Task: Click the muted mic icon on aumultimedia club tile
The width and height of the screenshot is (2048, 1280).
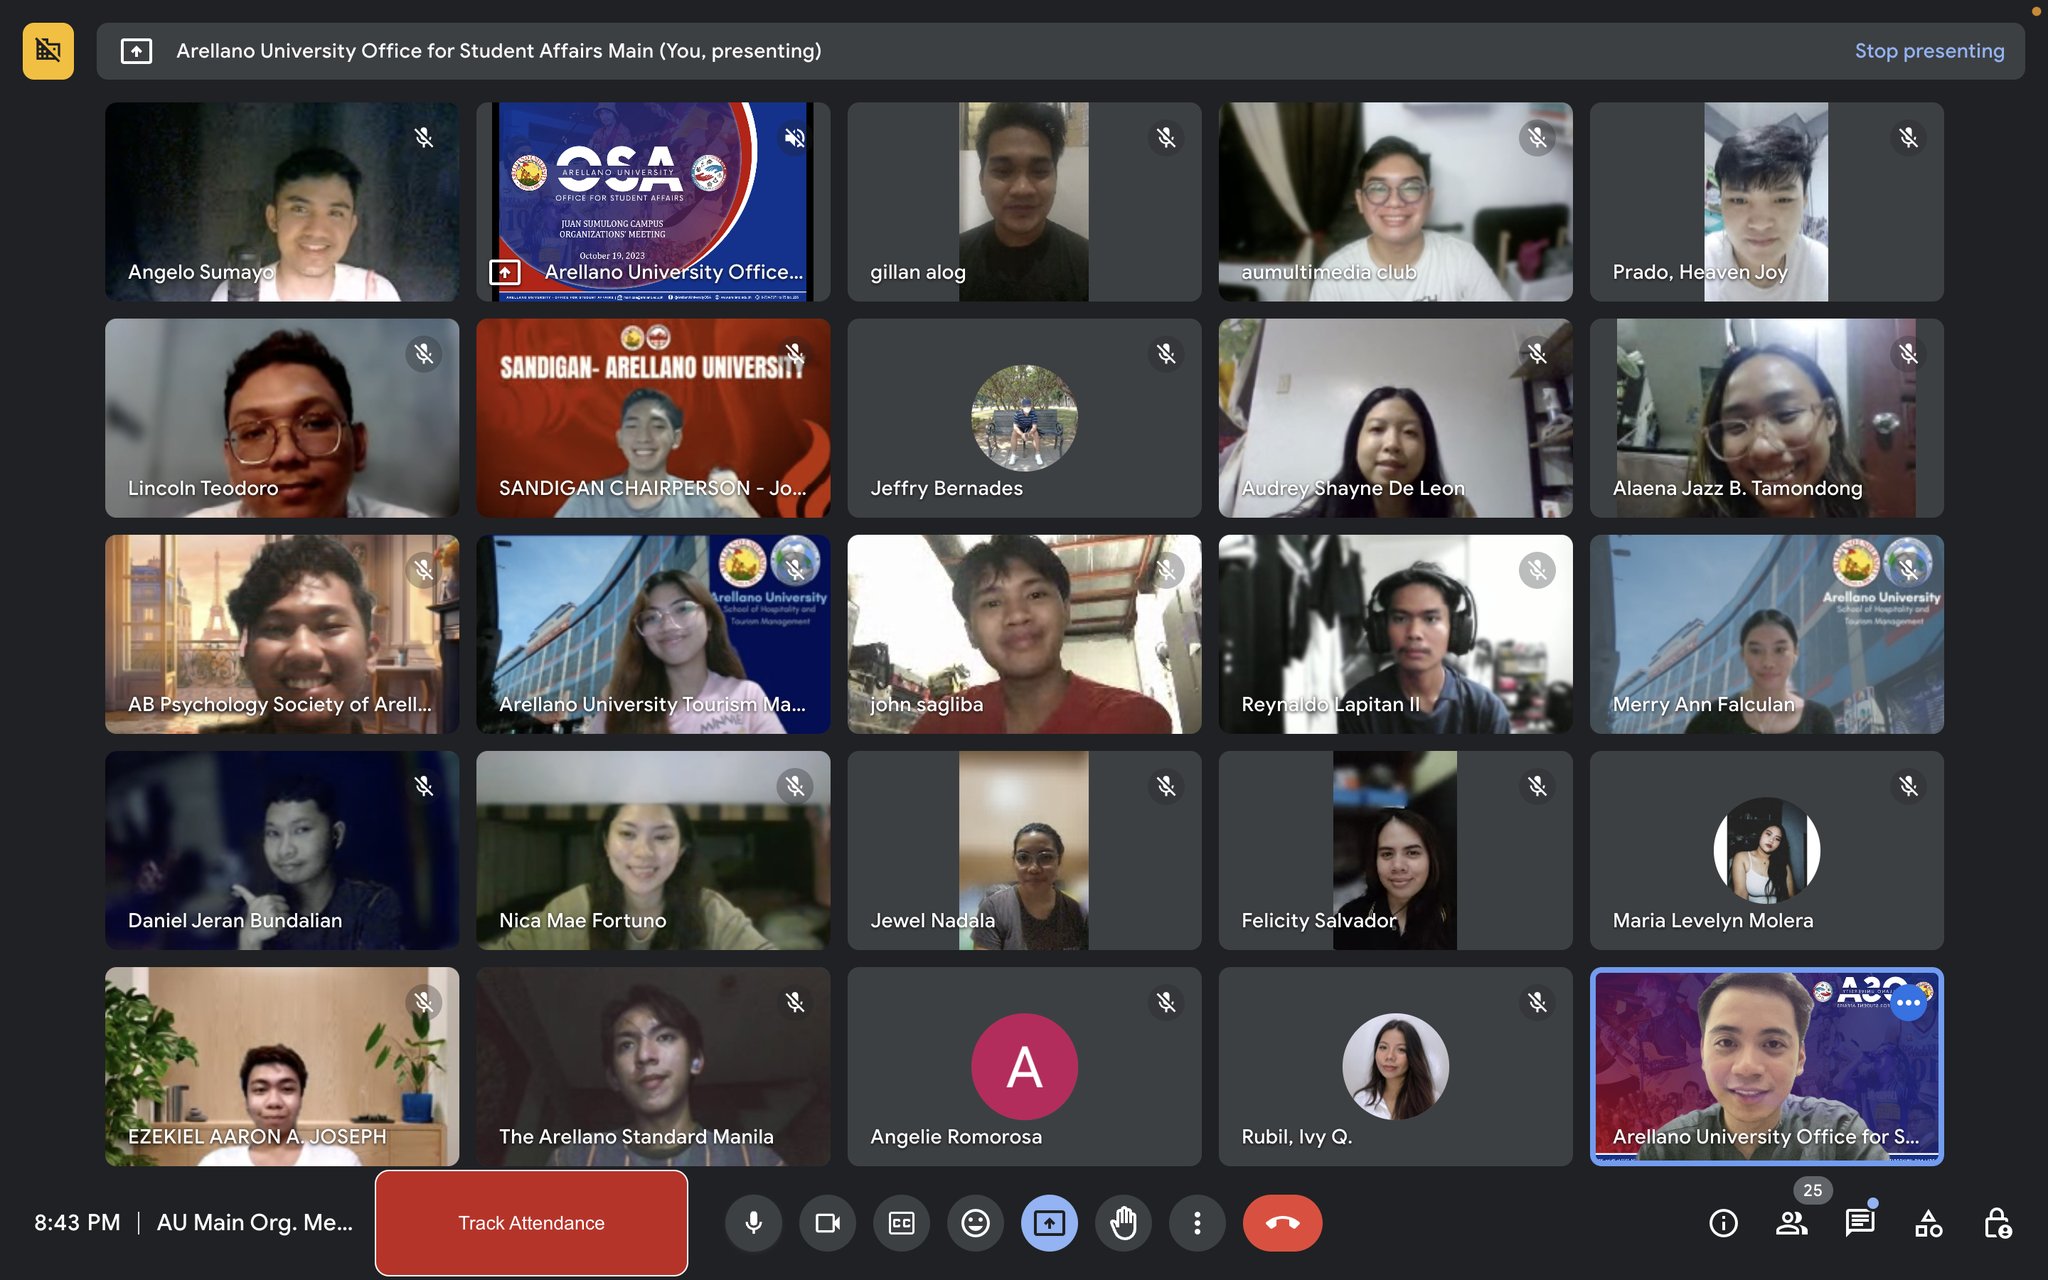Action: (1537, 137)
